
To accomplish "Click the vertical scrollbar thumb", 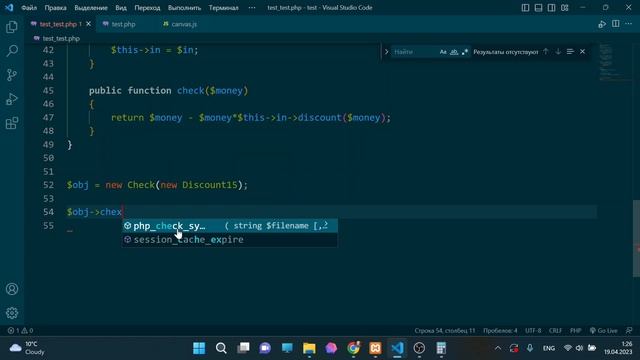I will pyautogui.click(x=636, y=238).
